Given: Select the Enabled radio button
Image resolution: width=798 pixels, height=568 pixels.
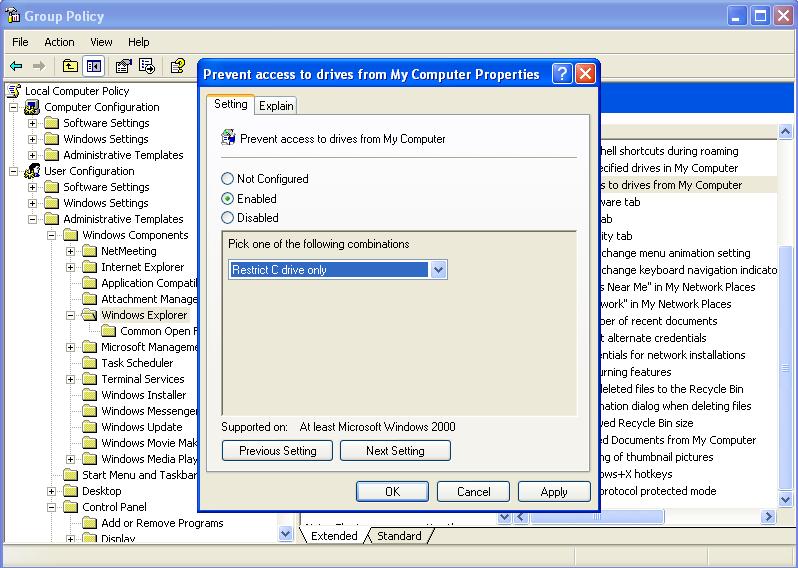Looking at the screenshot, I should (x=227, y=198).
